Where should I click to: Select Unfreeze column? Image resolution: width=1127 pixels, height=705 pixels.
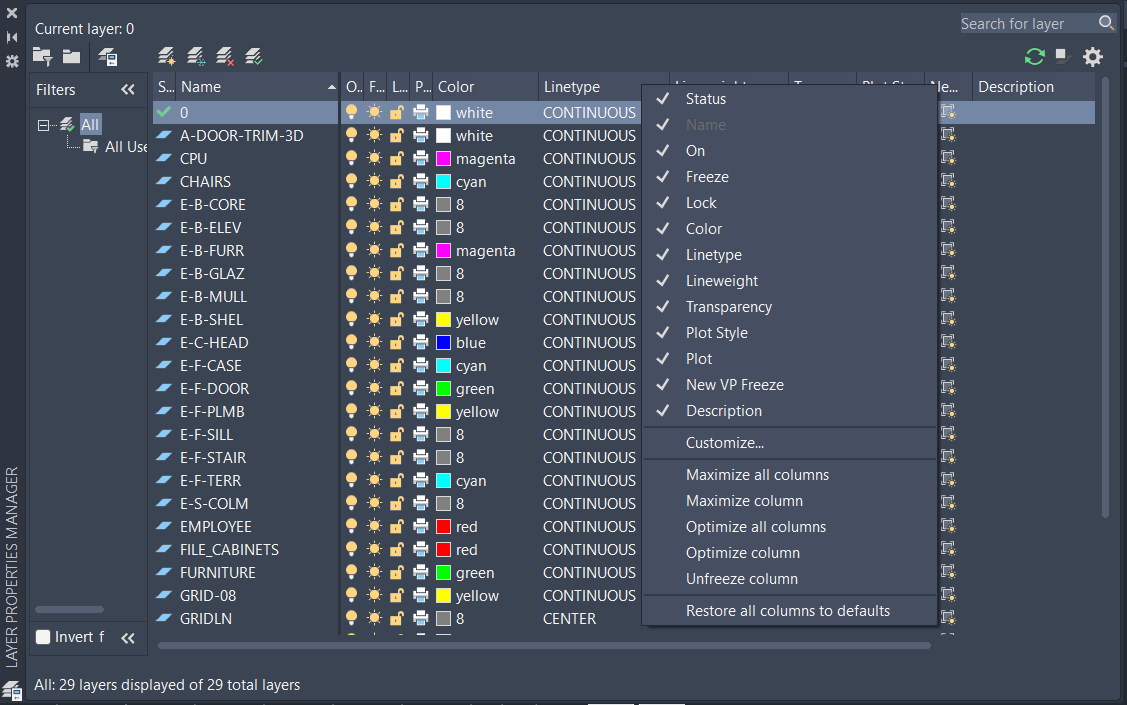point(742,579)
